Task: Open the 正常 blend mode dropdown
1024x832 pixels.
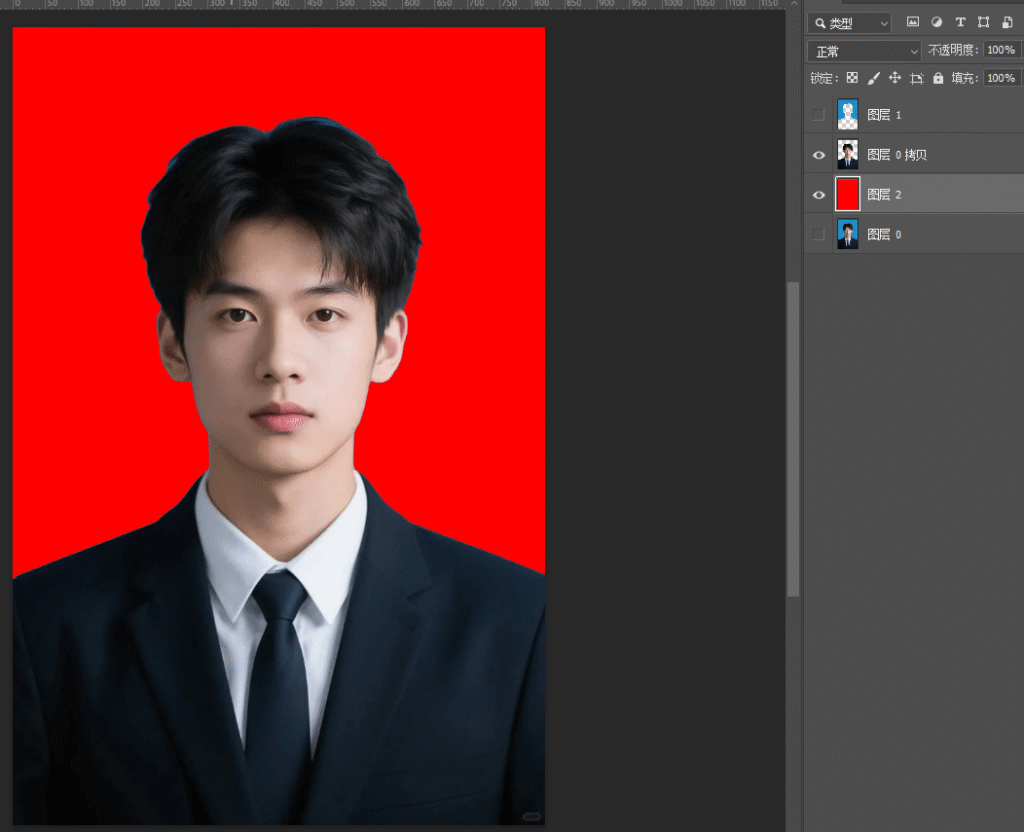Action: (x=864, y=51)
